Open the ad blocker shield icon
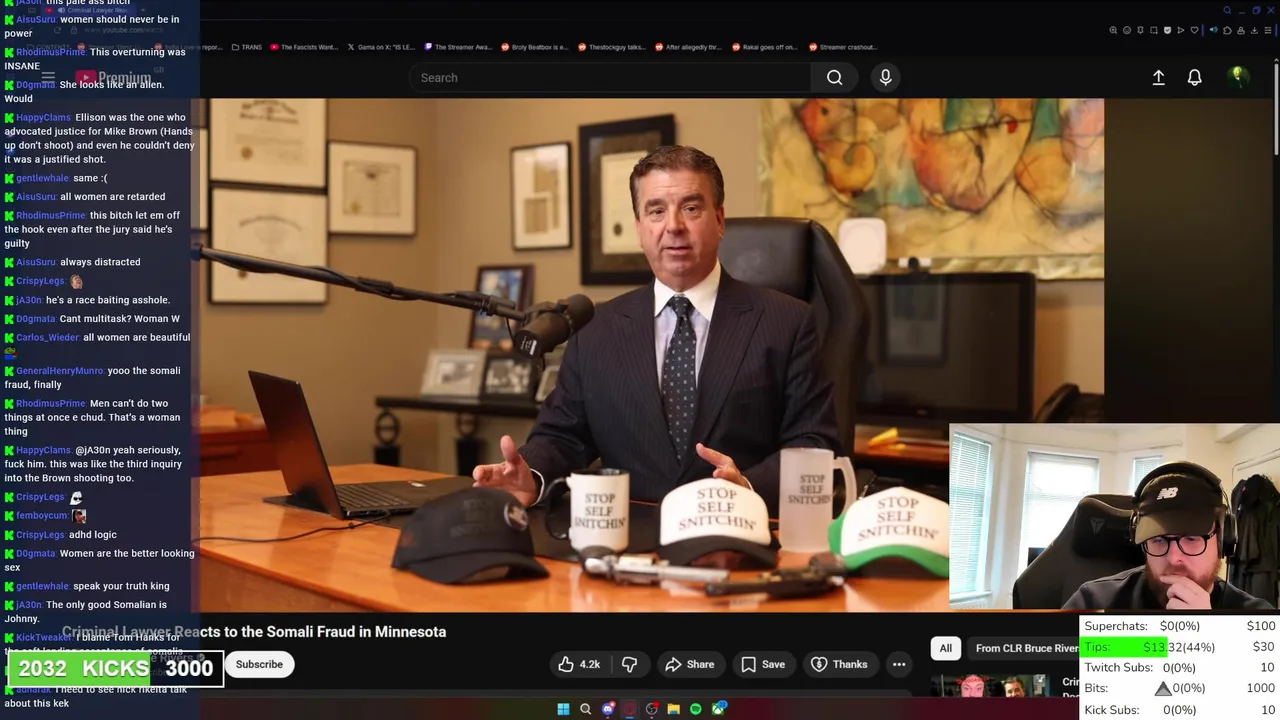The width and height of the screenshot is (1280, 720). coord(1167,30)
